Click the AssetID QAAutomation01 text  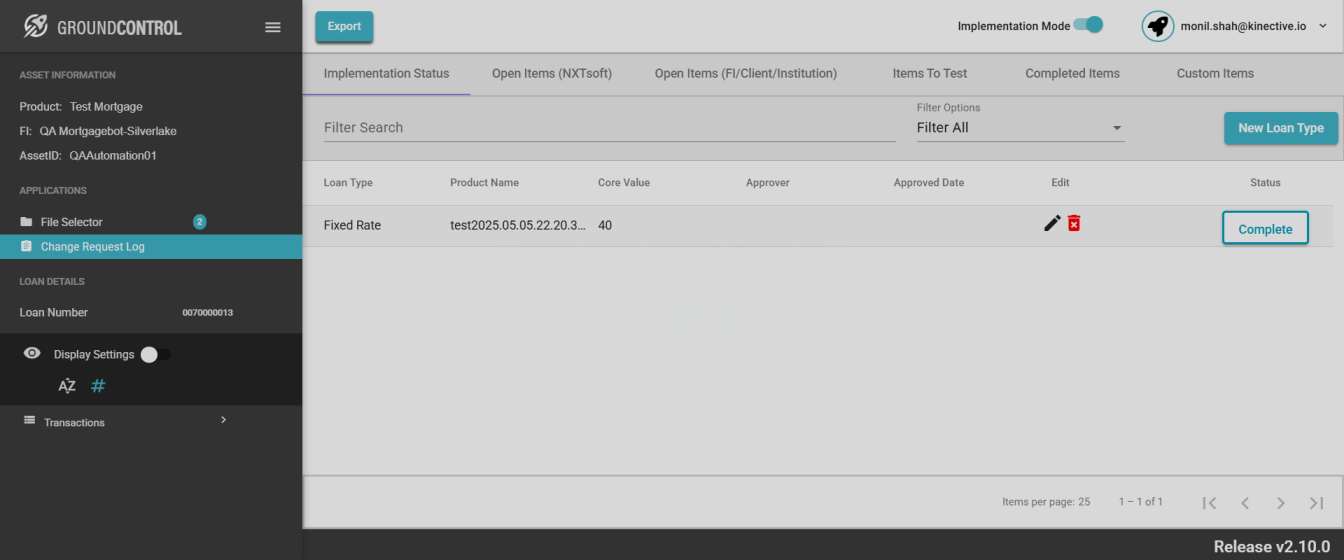(x=88, y=156)
